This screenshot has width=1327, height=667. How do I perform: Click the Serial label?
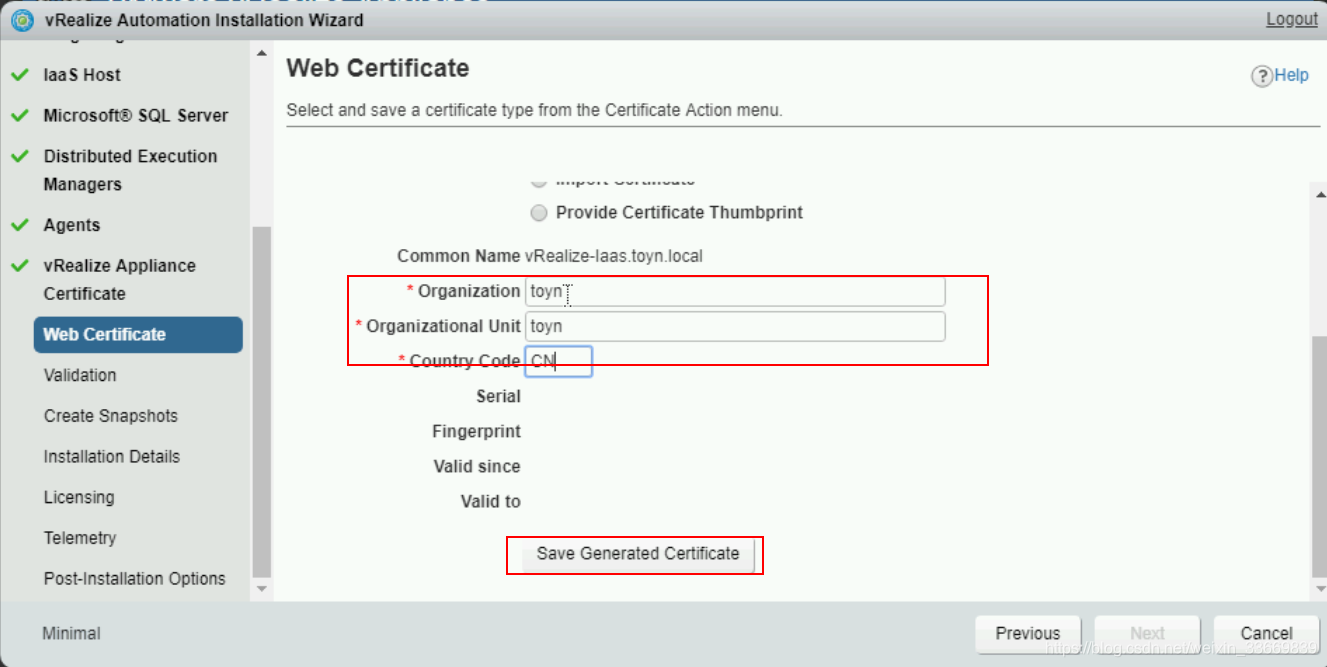point(498,397)
